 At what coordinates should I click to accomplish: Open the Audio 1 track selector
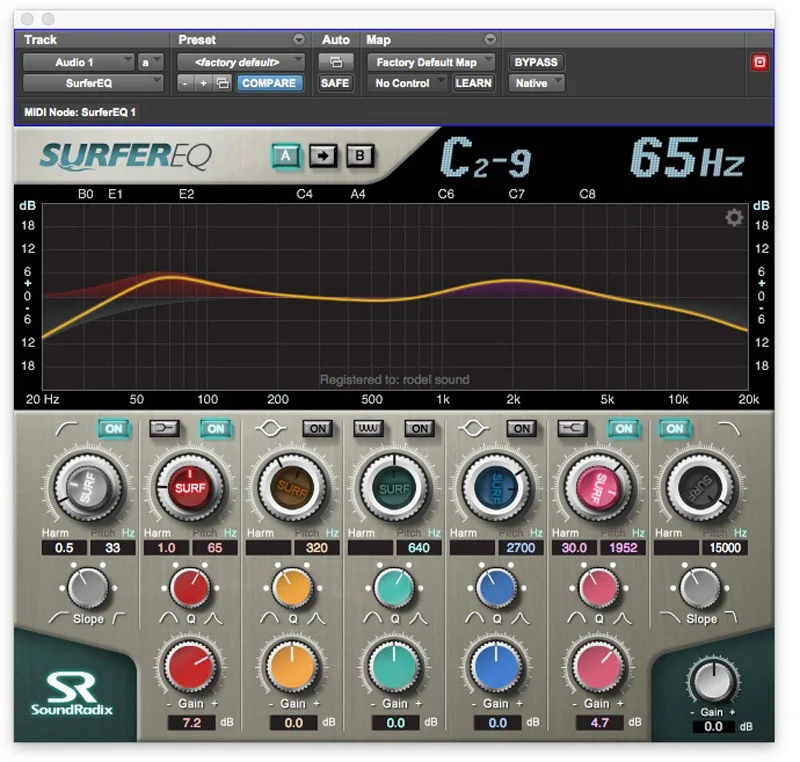pyautogui.click(x=79, y=62)
